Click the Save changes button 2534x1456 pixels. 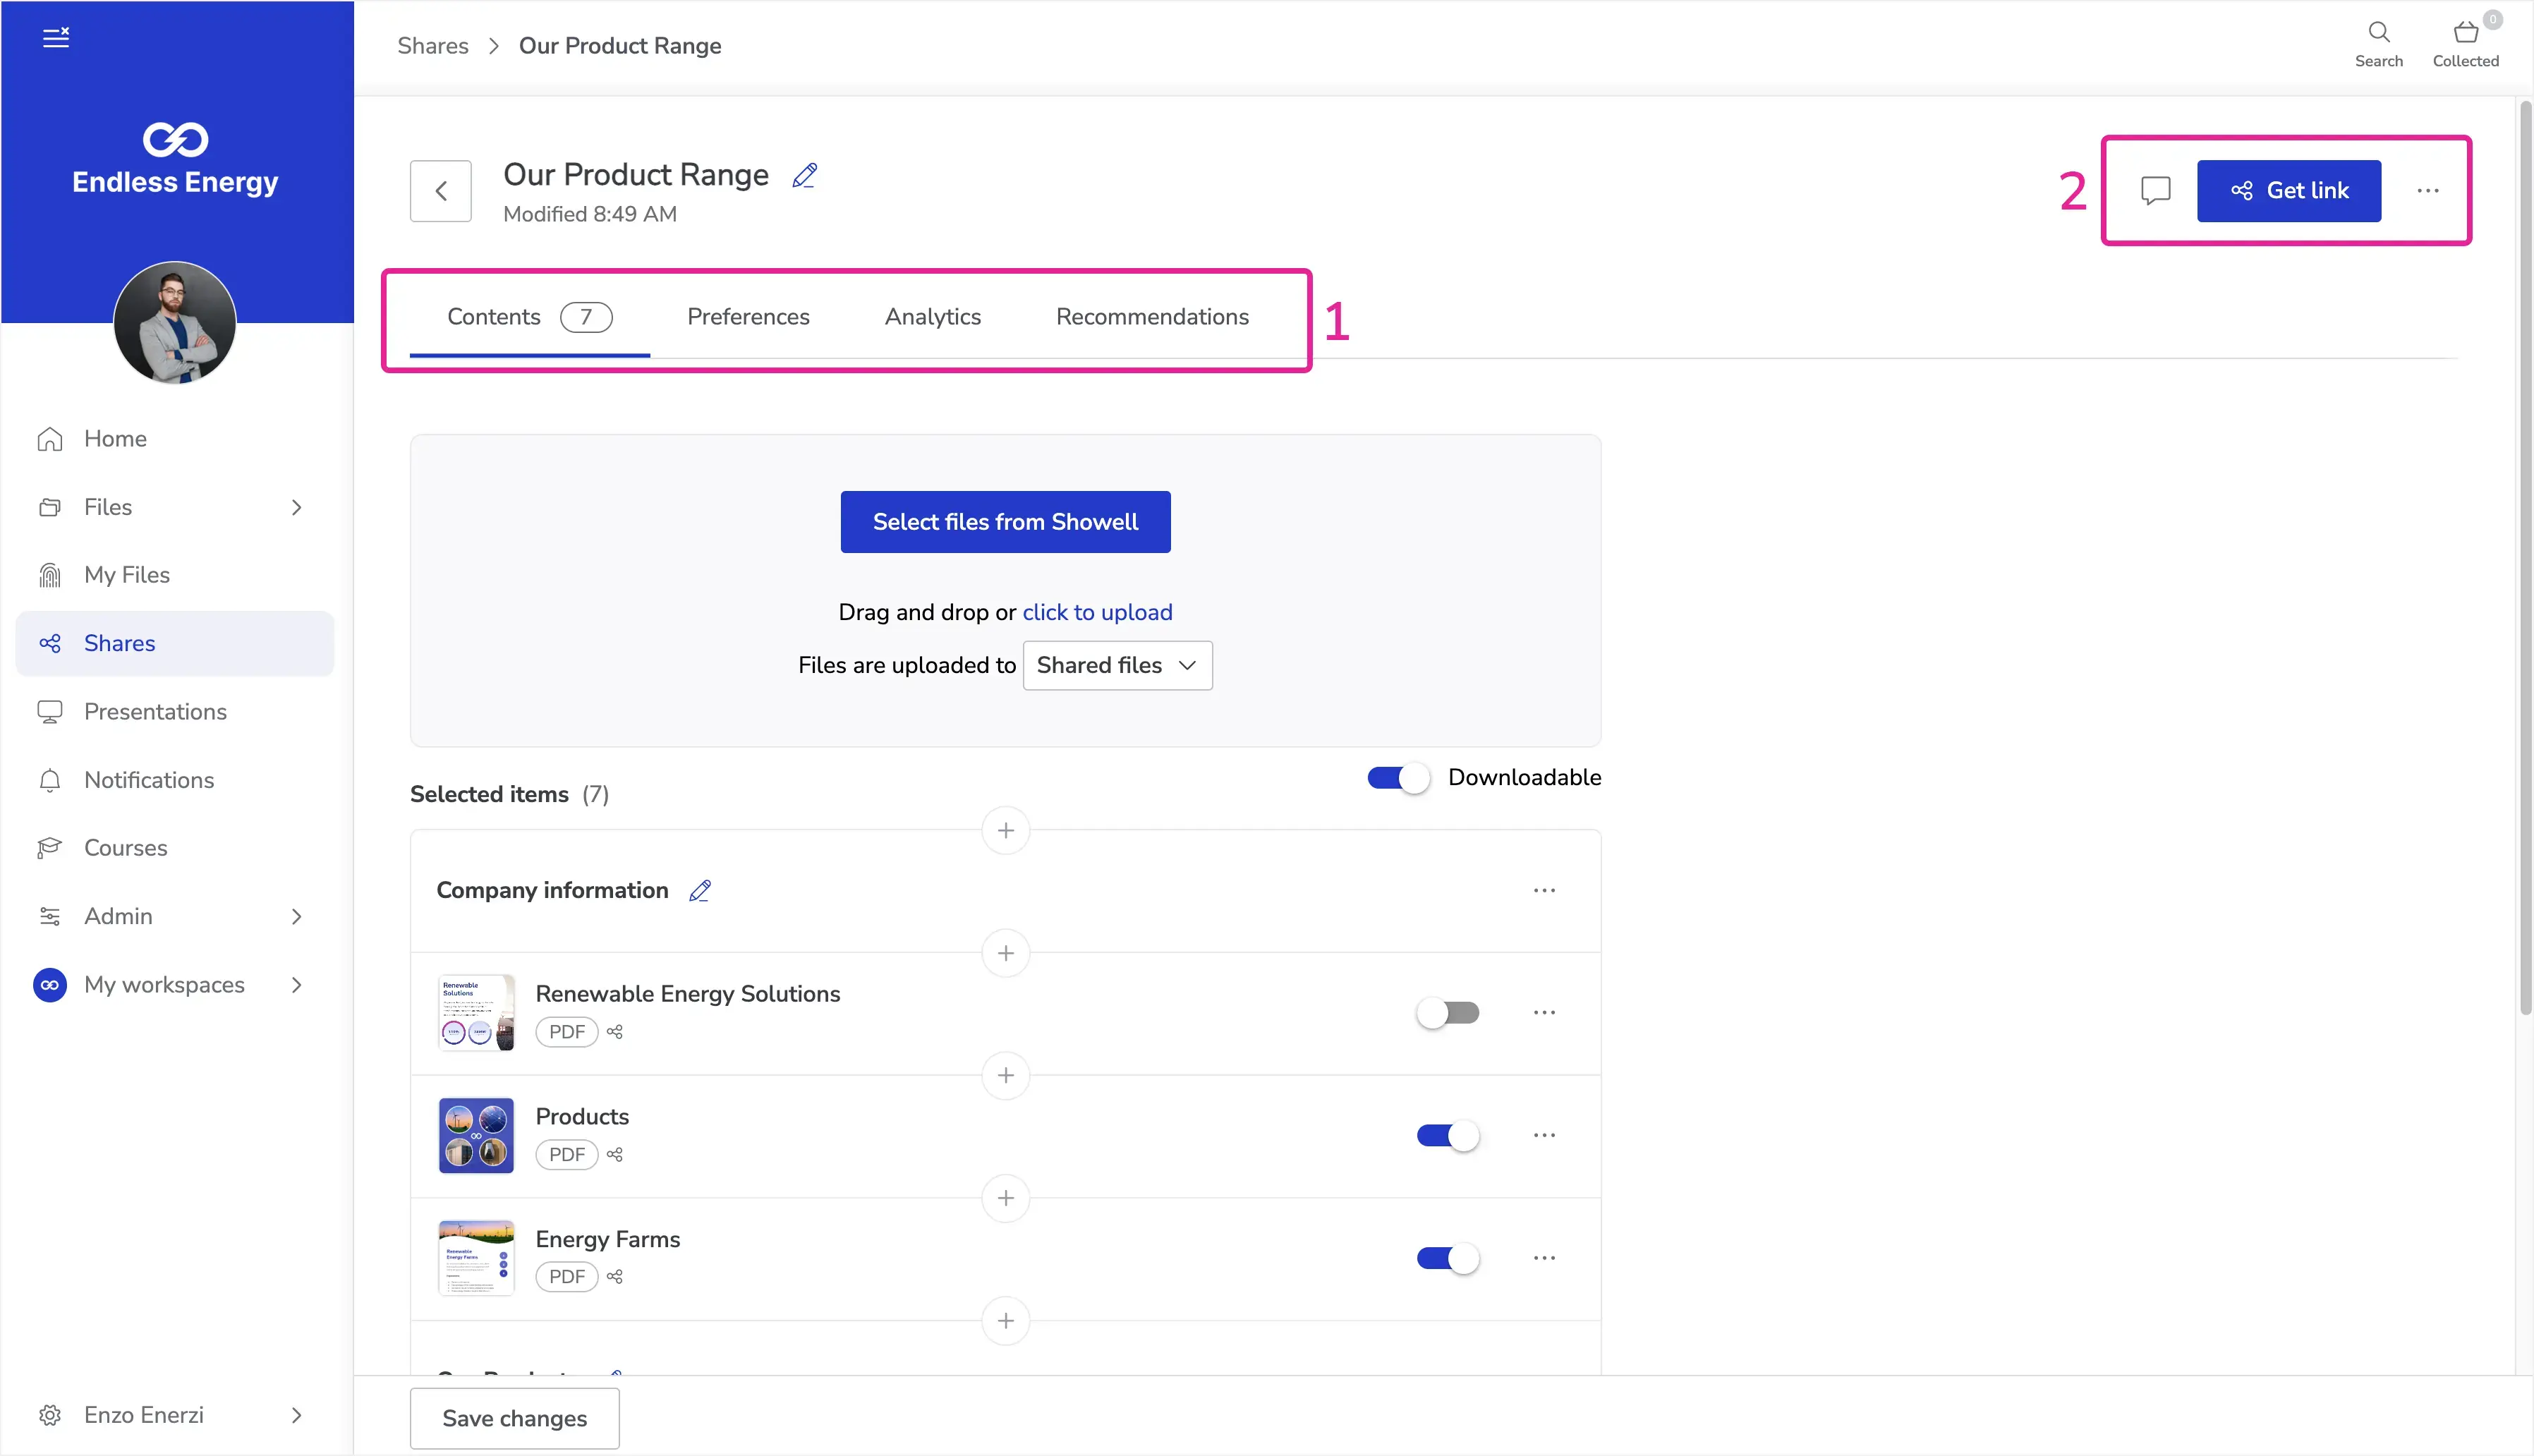tap(514, 1418)
